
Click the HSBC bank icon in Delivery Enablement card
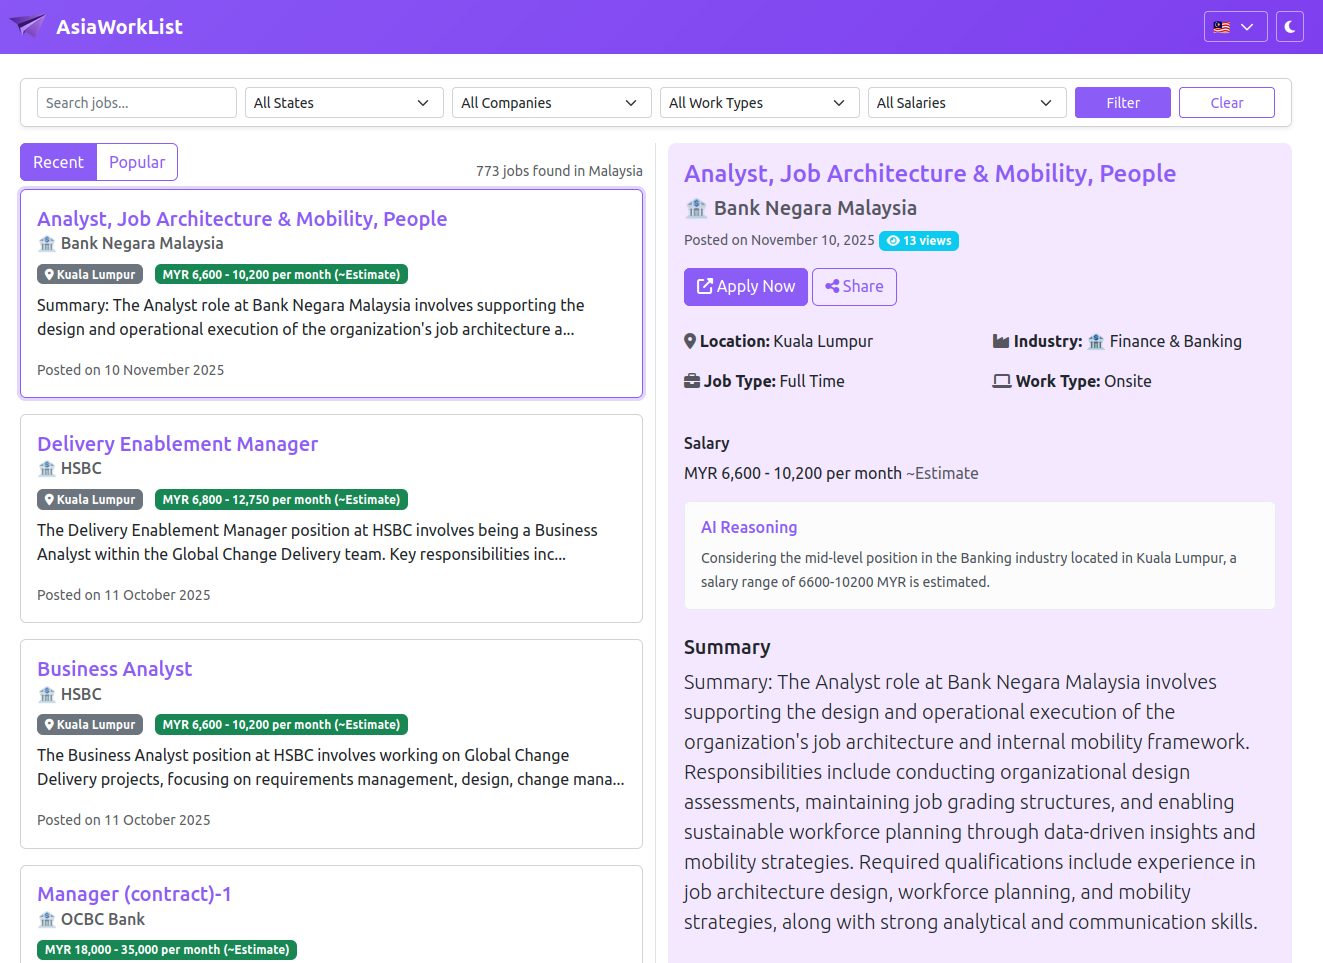[x=47, y=469]
